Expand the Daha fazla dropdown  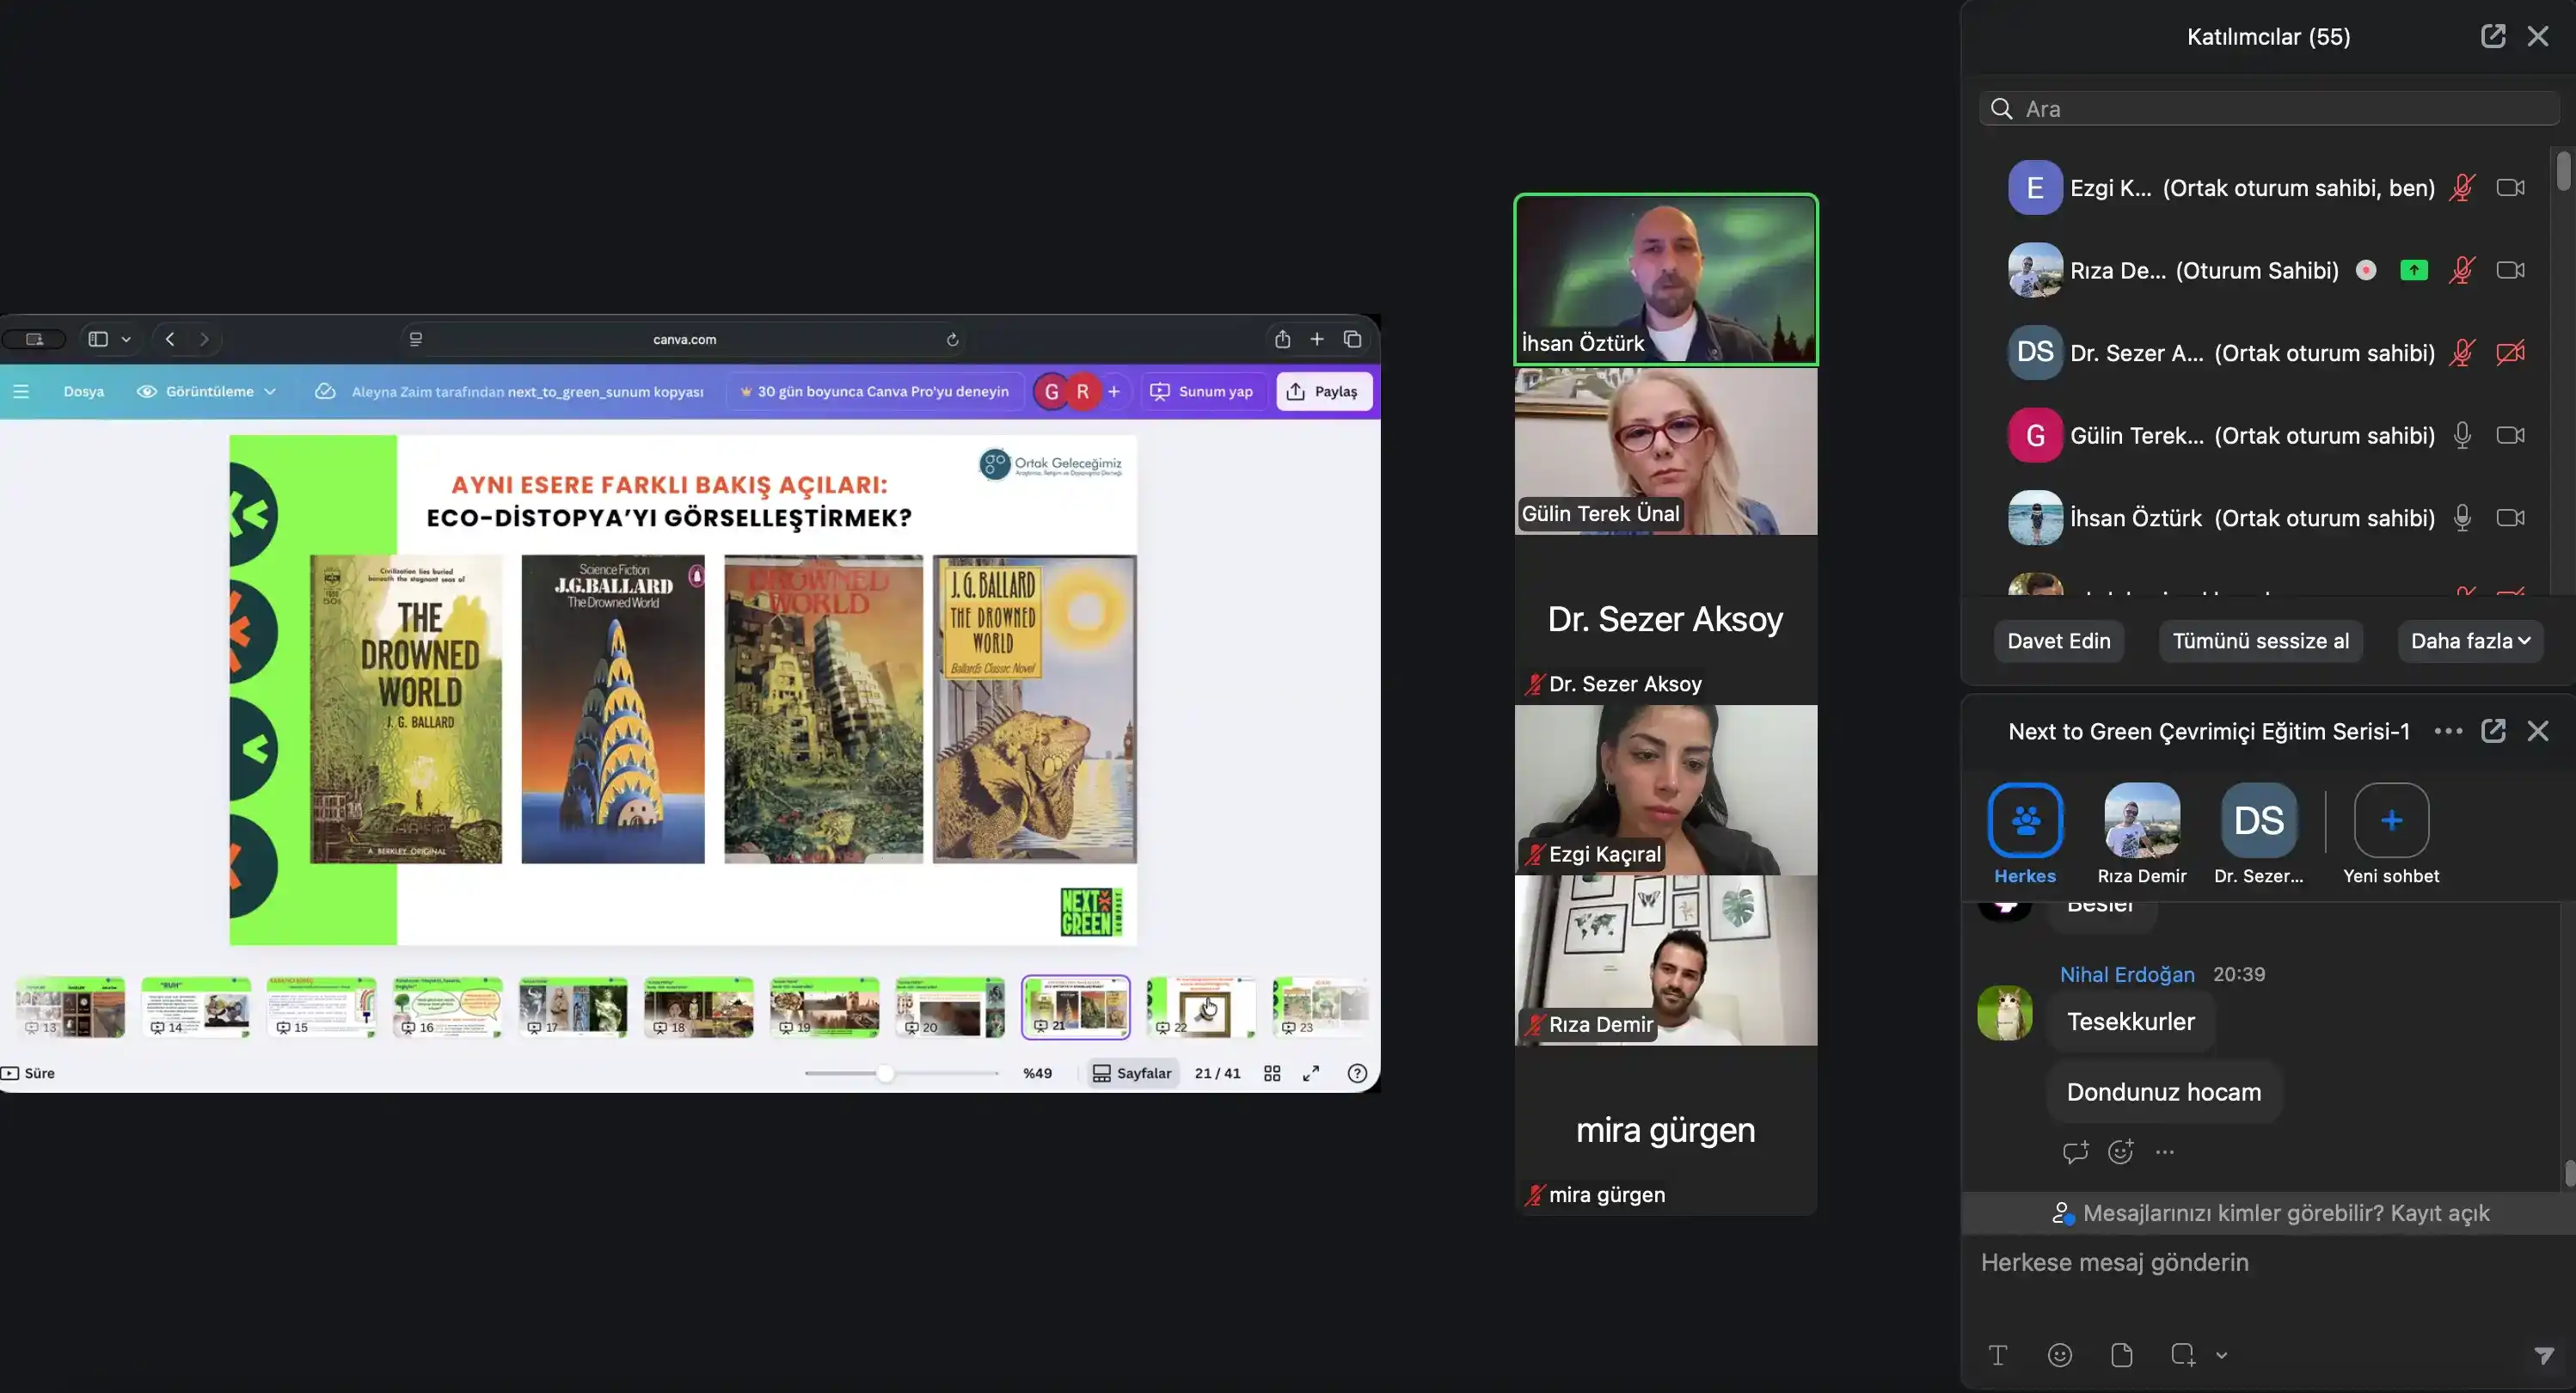click(2469, 641)
